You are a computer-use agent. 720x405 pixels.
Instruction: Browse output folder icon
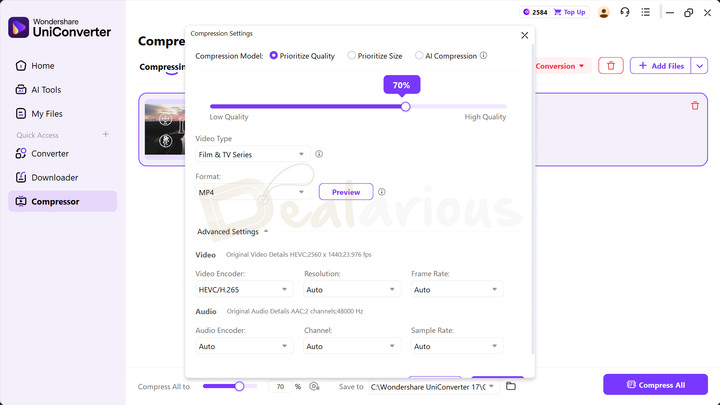click(x=511, y=386)
